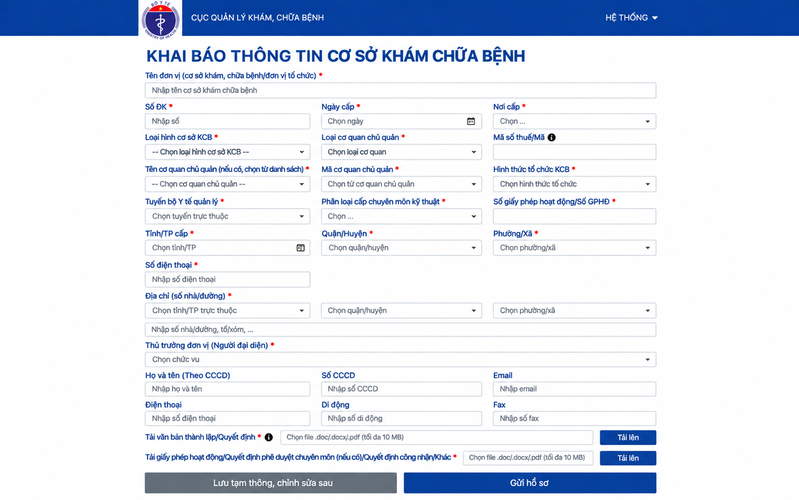
Task: Click Tải lên for văn bản thành lập
Action: 628,437
